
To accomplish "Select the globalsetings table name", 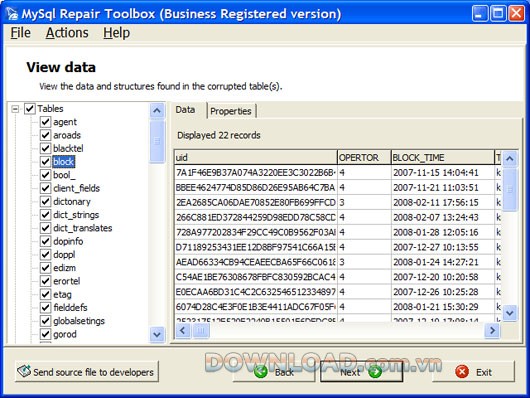I will [x=79, y=321].
